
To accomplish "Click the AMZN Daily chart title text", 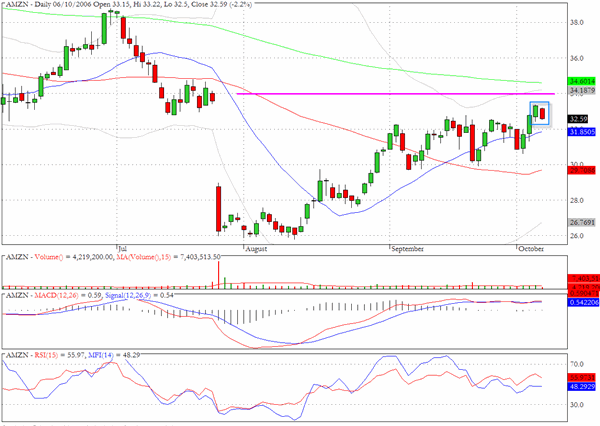I will pyautogui.click(x=129, y=5).
